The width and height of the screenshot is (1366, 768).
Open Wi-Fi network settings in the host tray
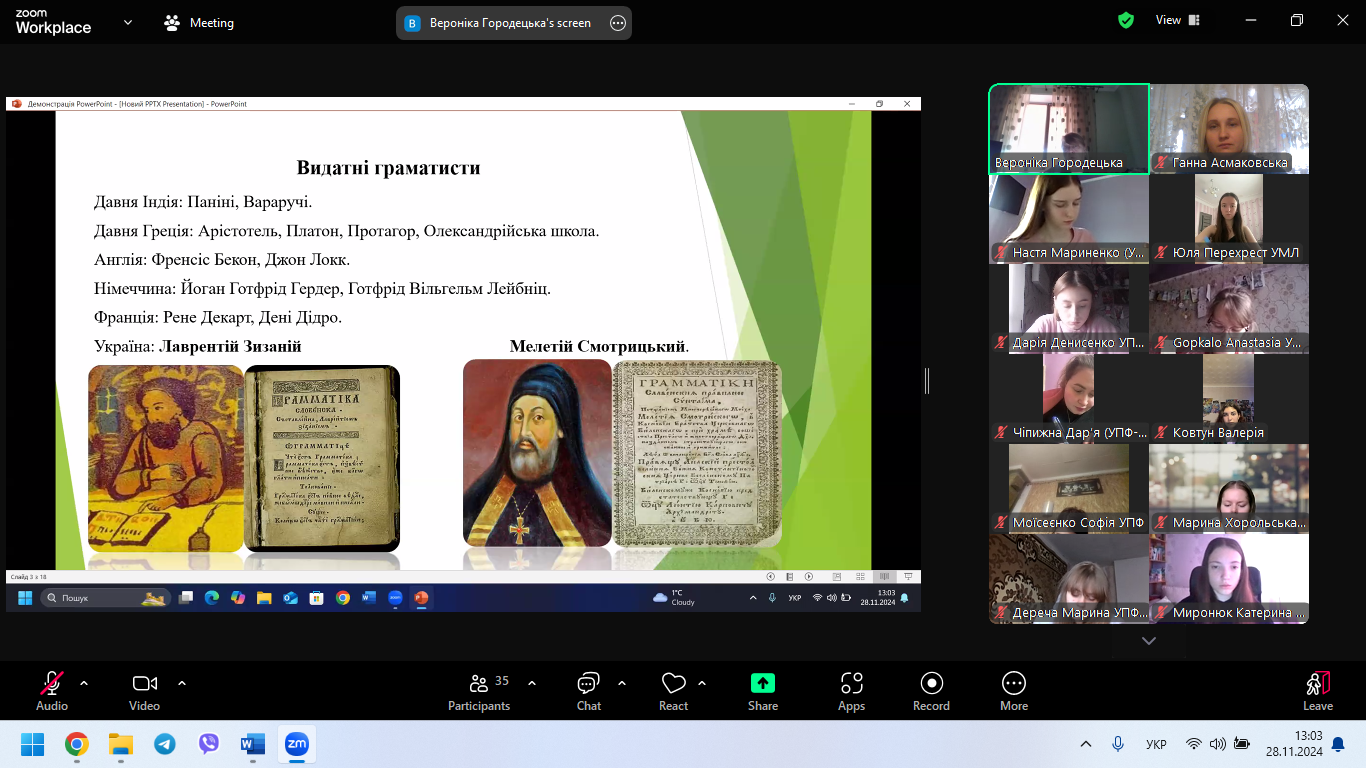pos(1193,744)
